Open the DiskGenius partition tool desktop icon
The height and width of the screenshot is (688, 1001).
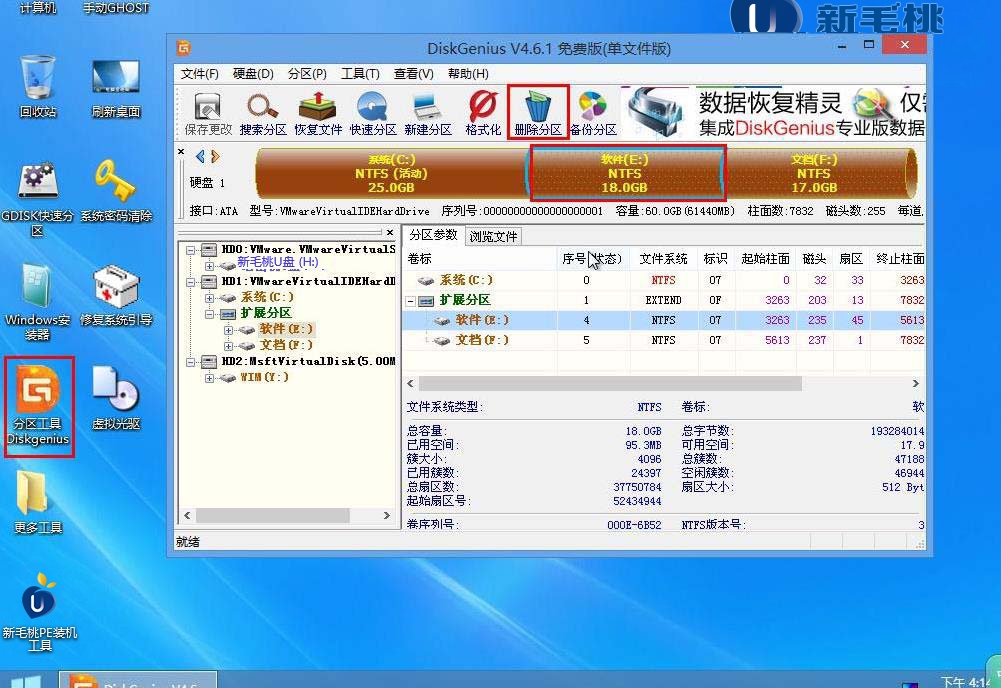point(38,406)
